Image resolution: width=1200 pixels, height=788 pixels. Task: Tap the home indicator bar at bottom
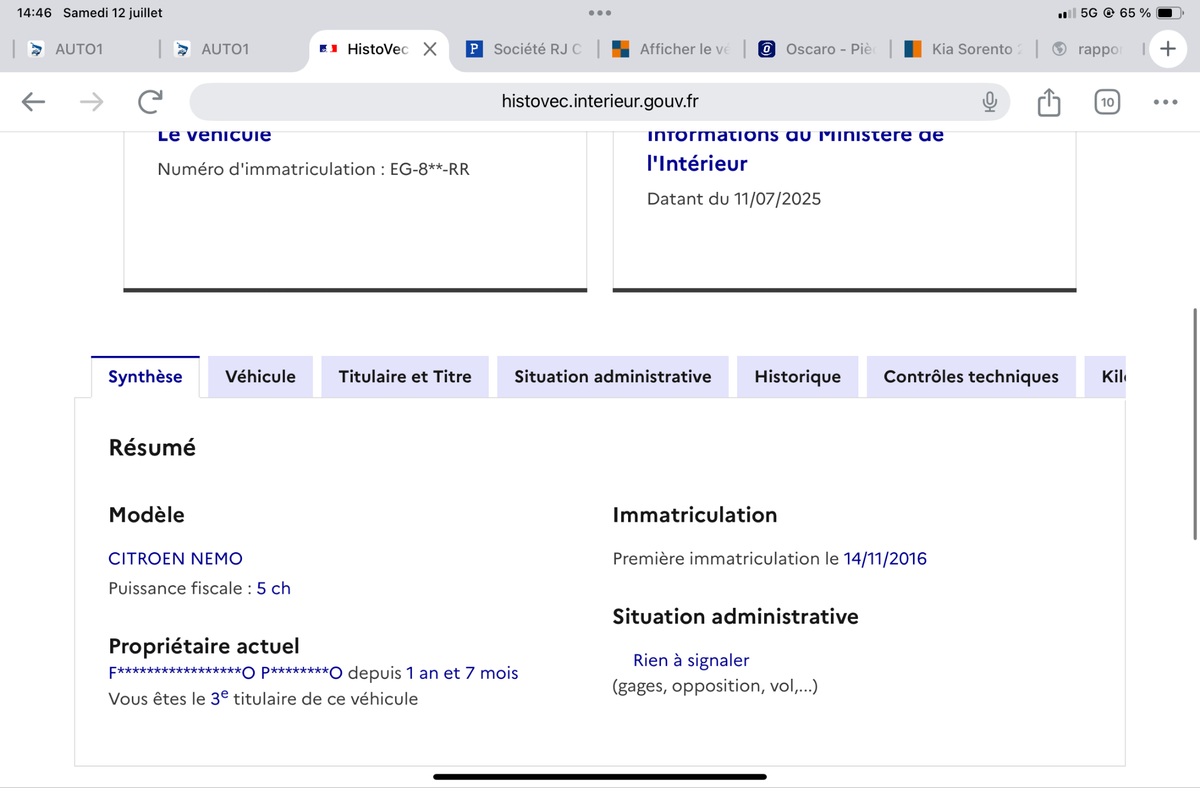(600, 776)
